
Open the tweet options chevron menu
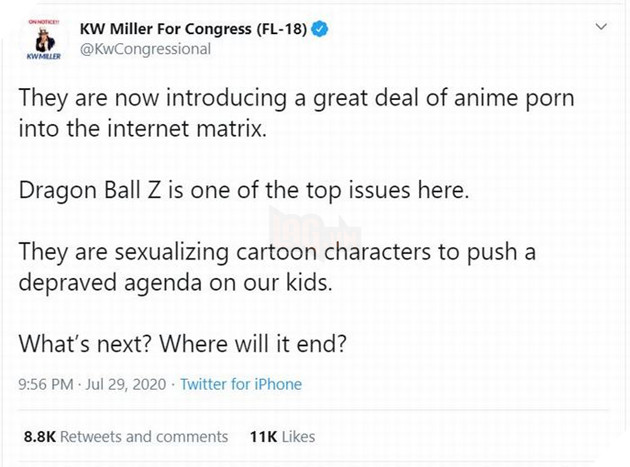[x=600, y=27]
